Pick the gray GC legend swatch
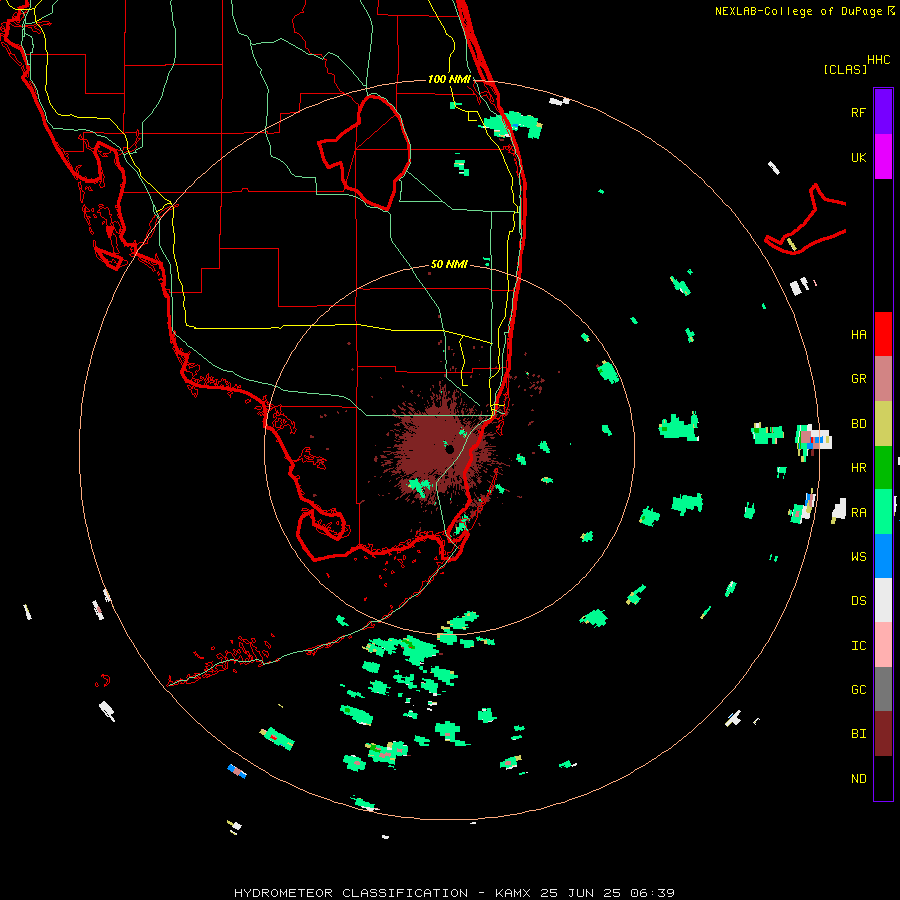900x900 pixels. click(883, 689)
